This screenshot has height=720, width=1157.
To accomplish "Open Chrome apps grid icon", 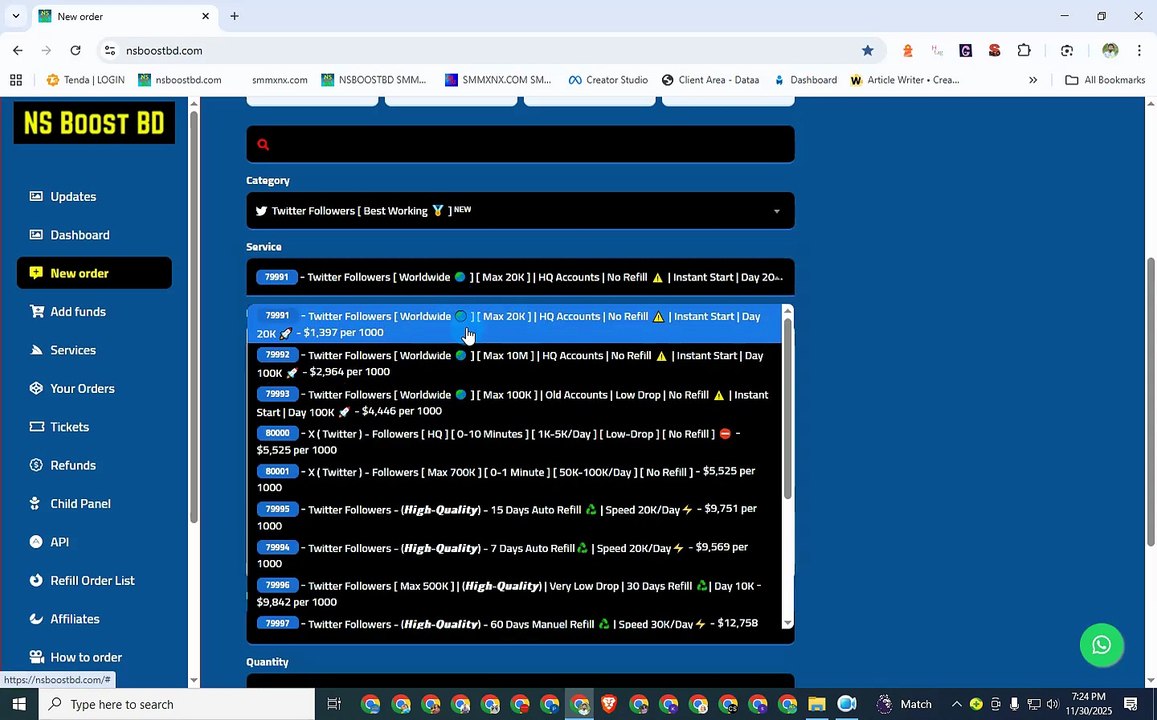I will (16, 80).
